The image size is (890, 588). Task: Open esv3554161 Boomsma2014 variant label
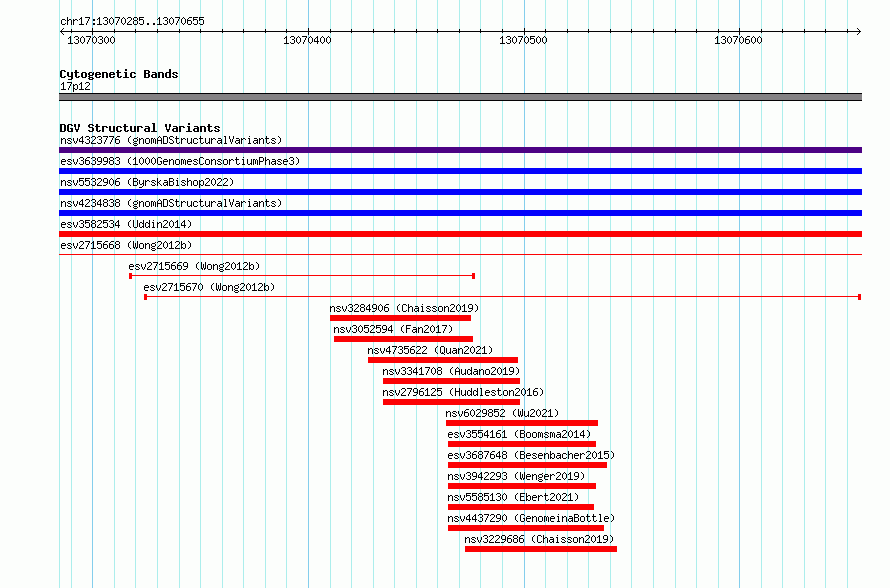[519, 434]
